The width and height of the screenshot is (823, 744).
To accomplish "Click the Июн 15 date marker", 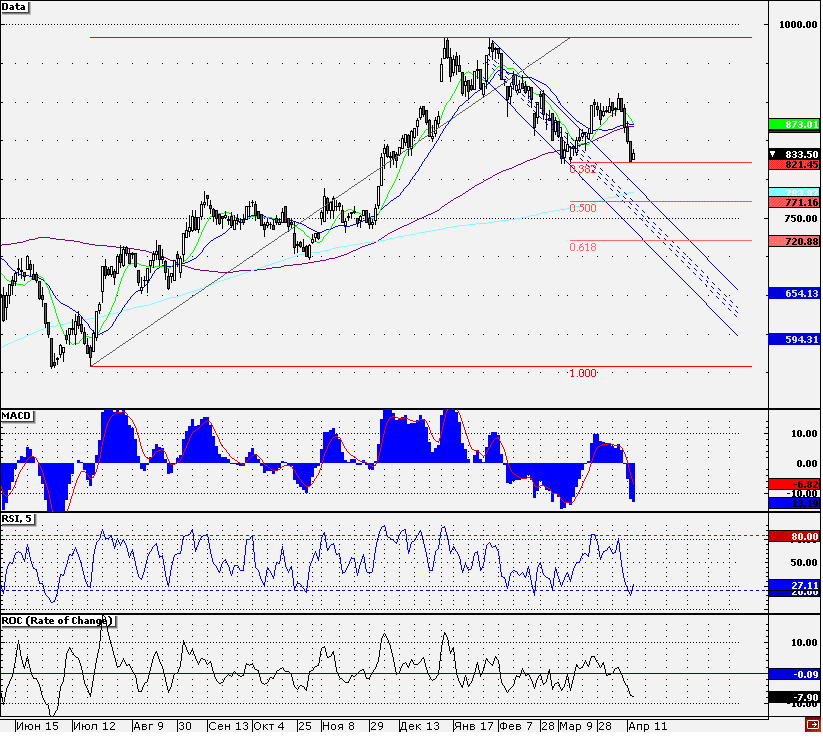I will pyautogui.click(x=37, y=726).
